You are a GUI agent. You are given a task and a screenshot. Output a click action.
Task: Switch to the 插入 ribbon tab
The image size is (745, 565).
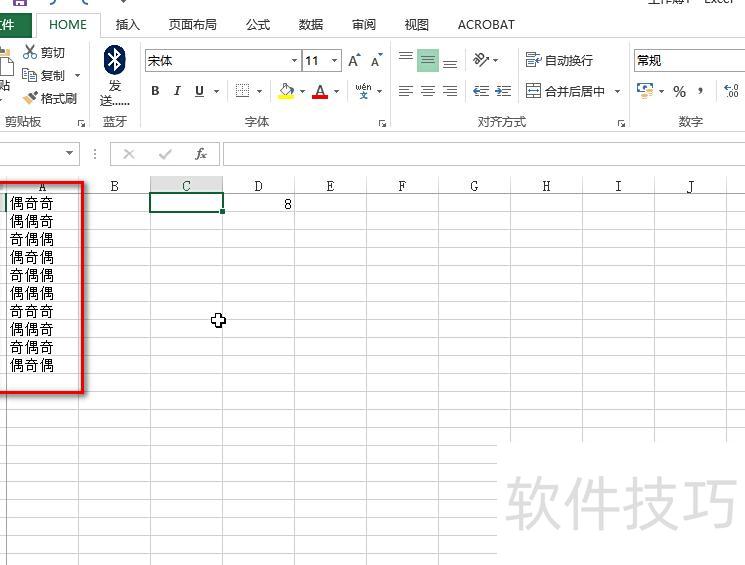(128, 25)
